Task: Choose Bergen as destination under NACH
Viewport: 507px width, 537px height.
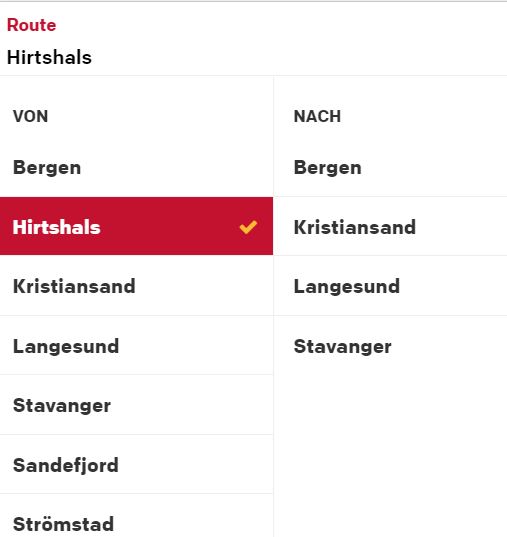Action: point(391,167)
